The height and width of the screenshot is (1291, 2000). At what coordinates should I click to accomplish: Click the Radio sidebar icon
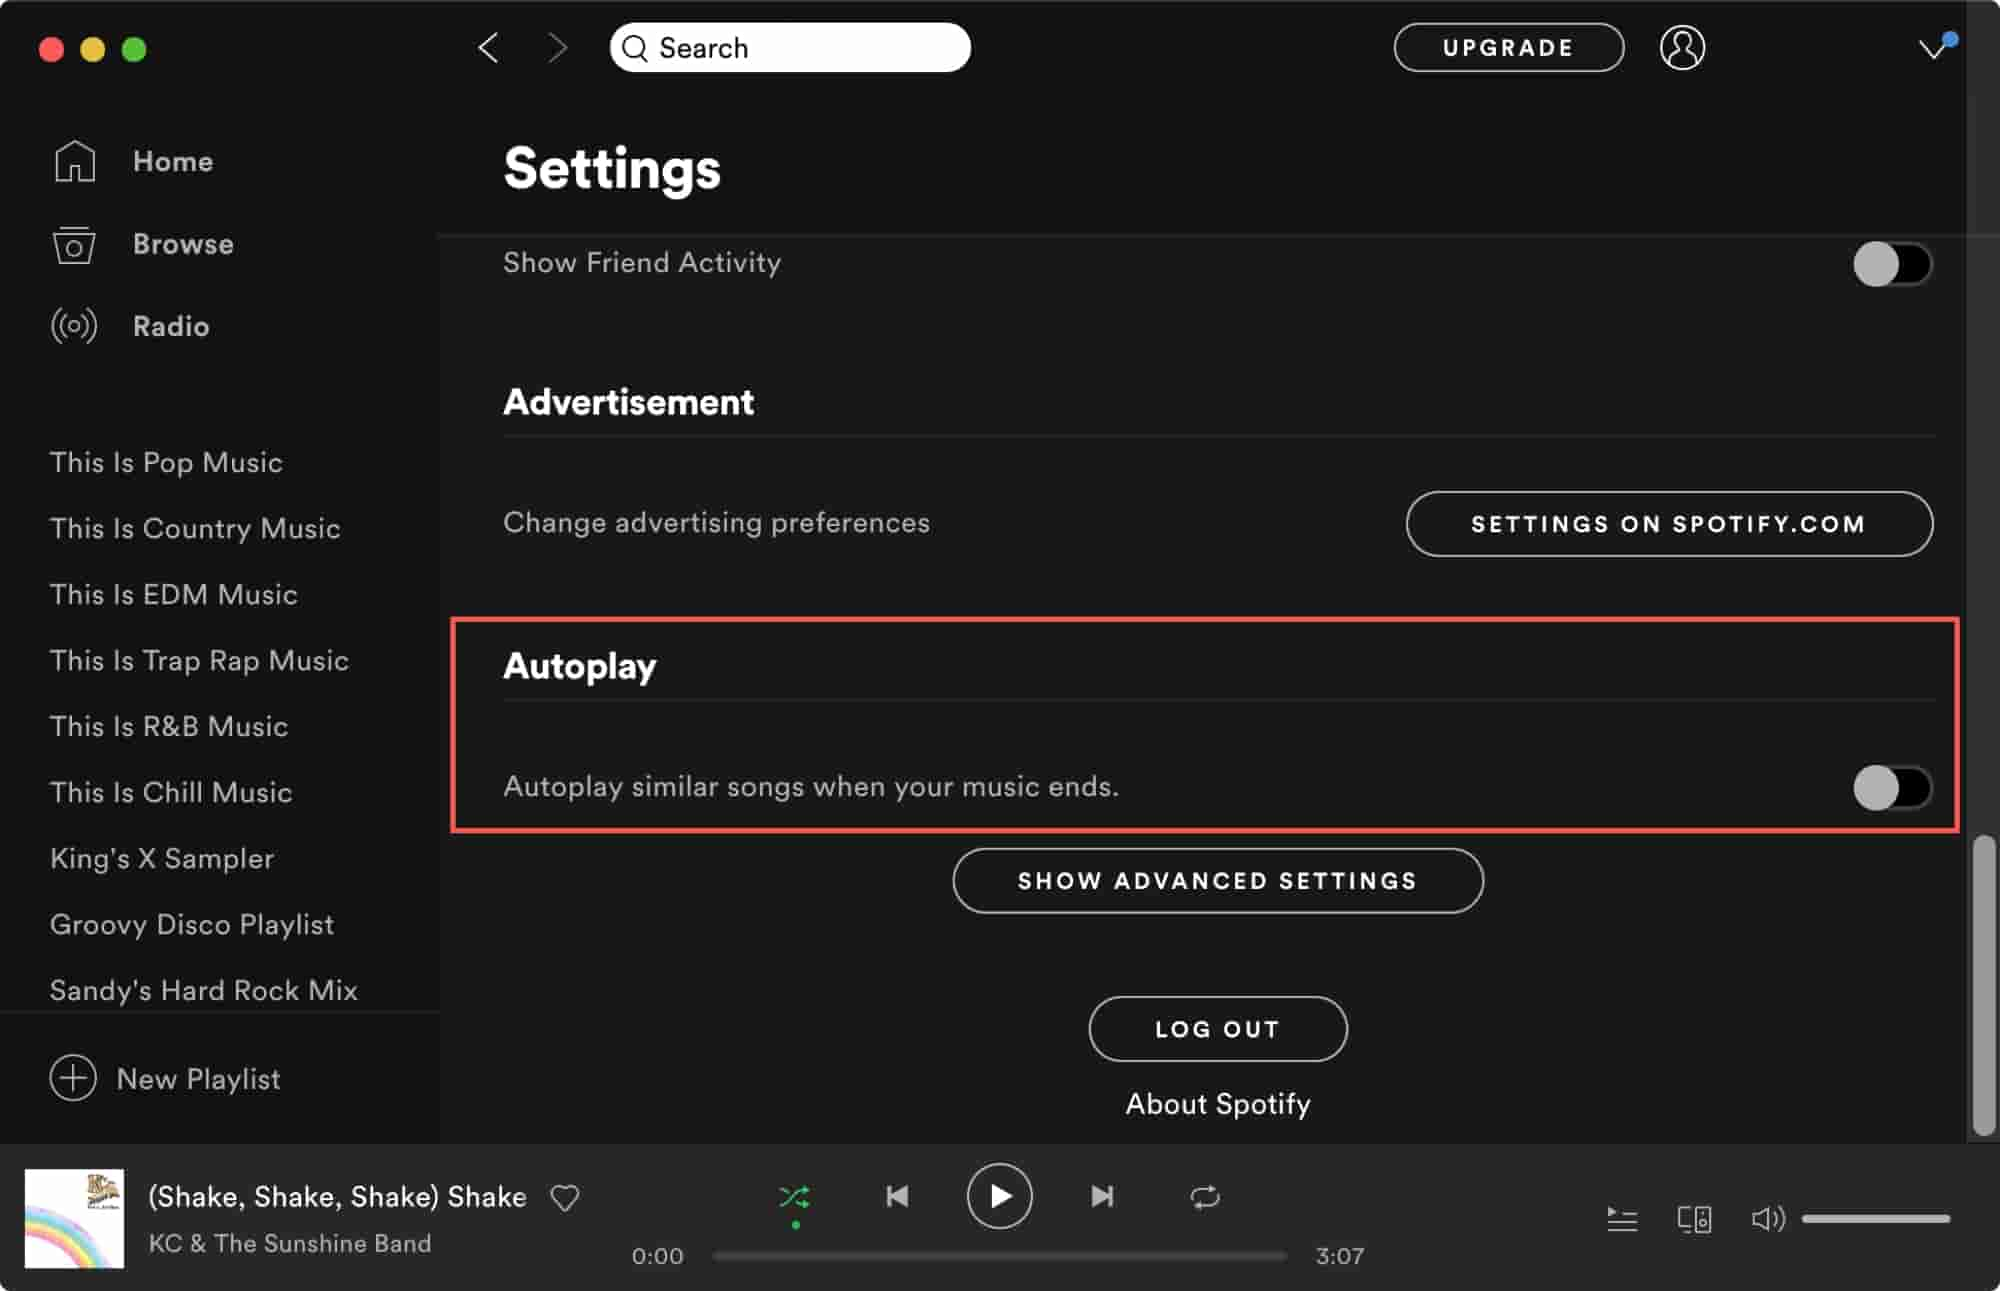tap(71, 325)
